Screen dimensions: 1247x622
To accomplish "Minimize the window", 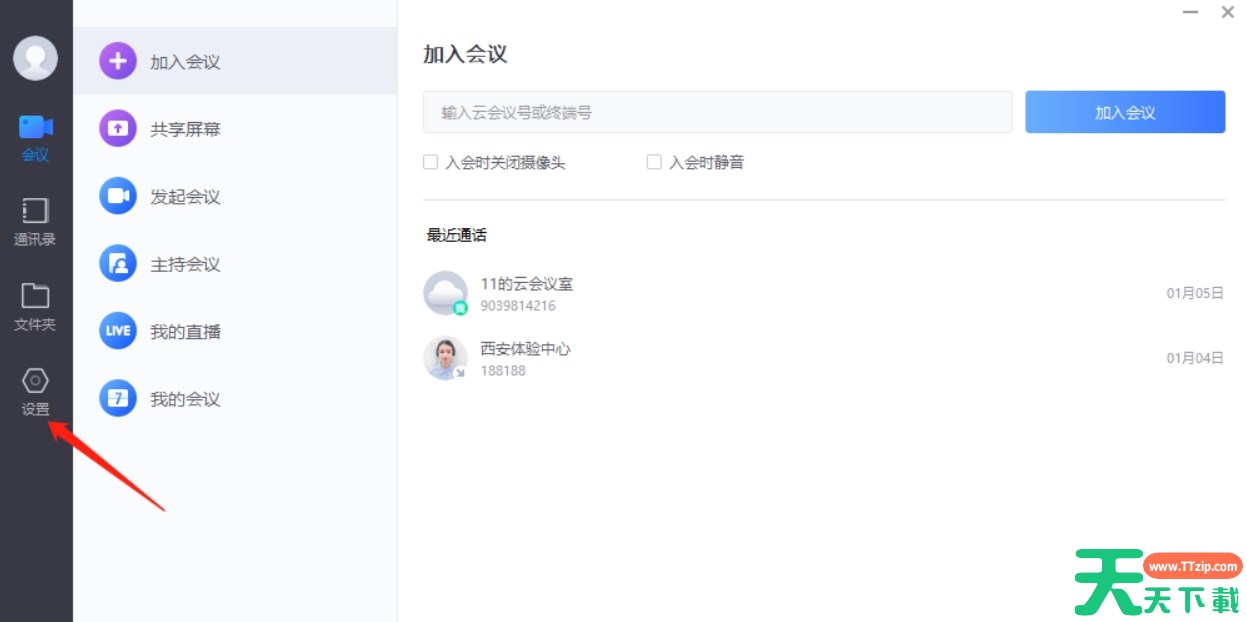I will click(1190, 12).
